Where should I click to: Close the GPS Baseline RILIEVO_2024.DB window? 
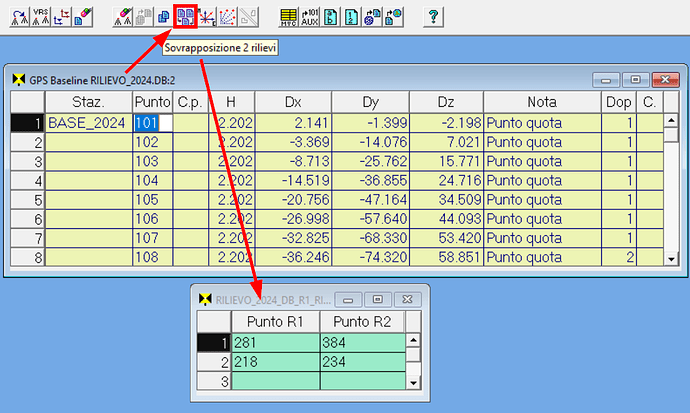click(x=665, y=80)
